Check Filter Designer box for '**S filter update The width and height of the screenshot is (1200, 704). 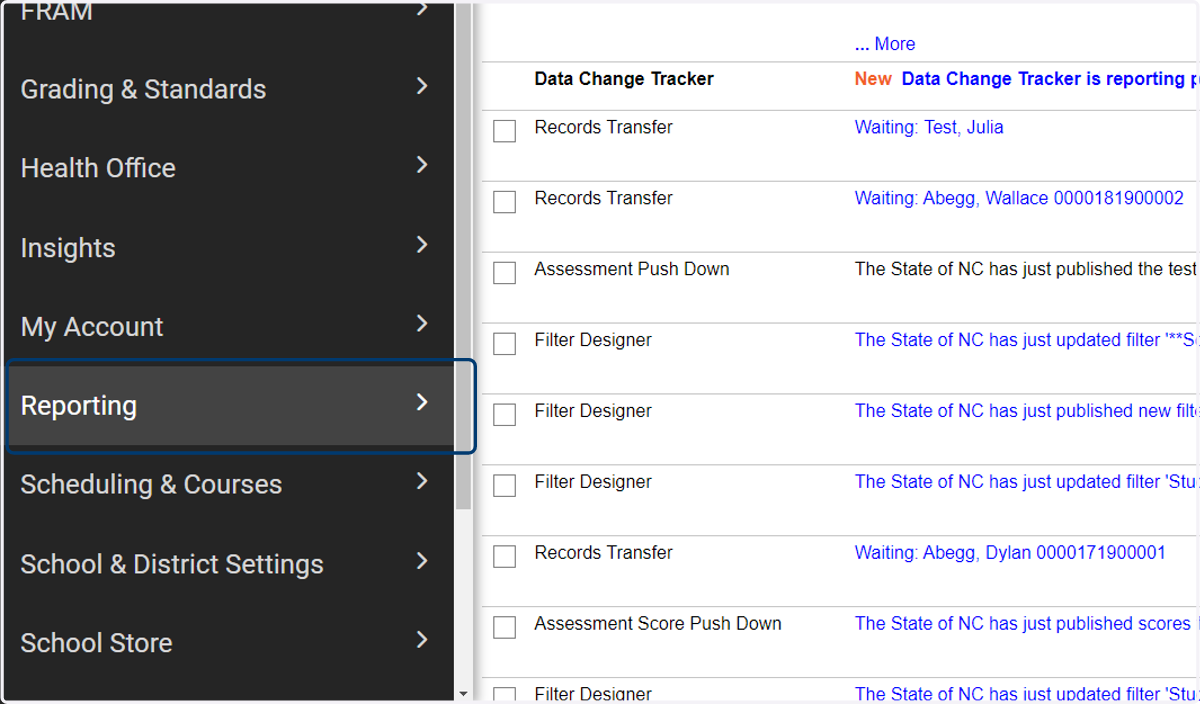point(505,344)
